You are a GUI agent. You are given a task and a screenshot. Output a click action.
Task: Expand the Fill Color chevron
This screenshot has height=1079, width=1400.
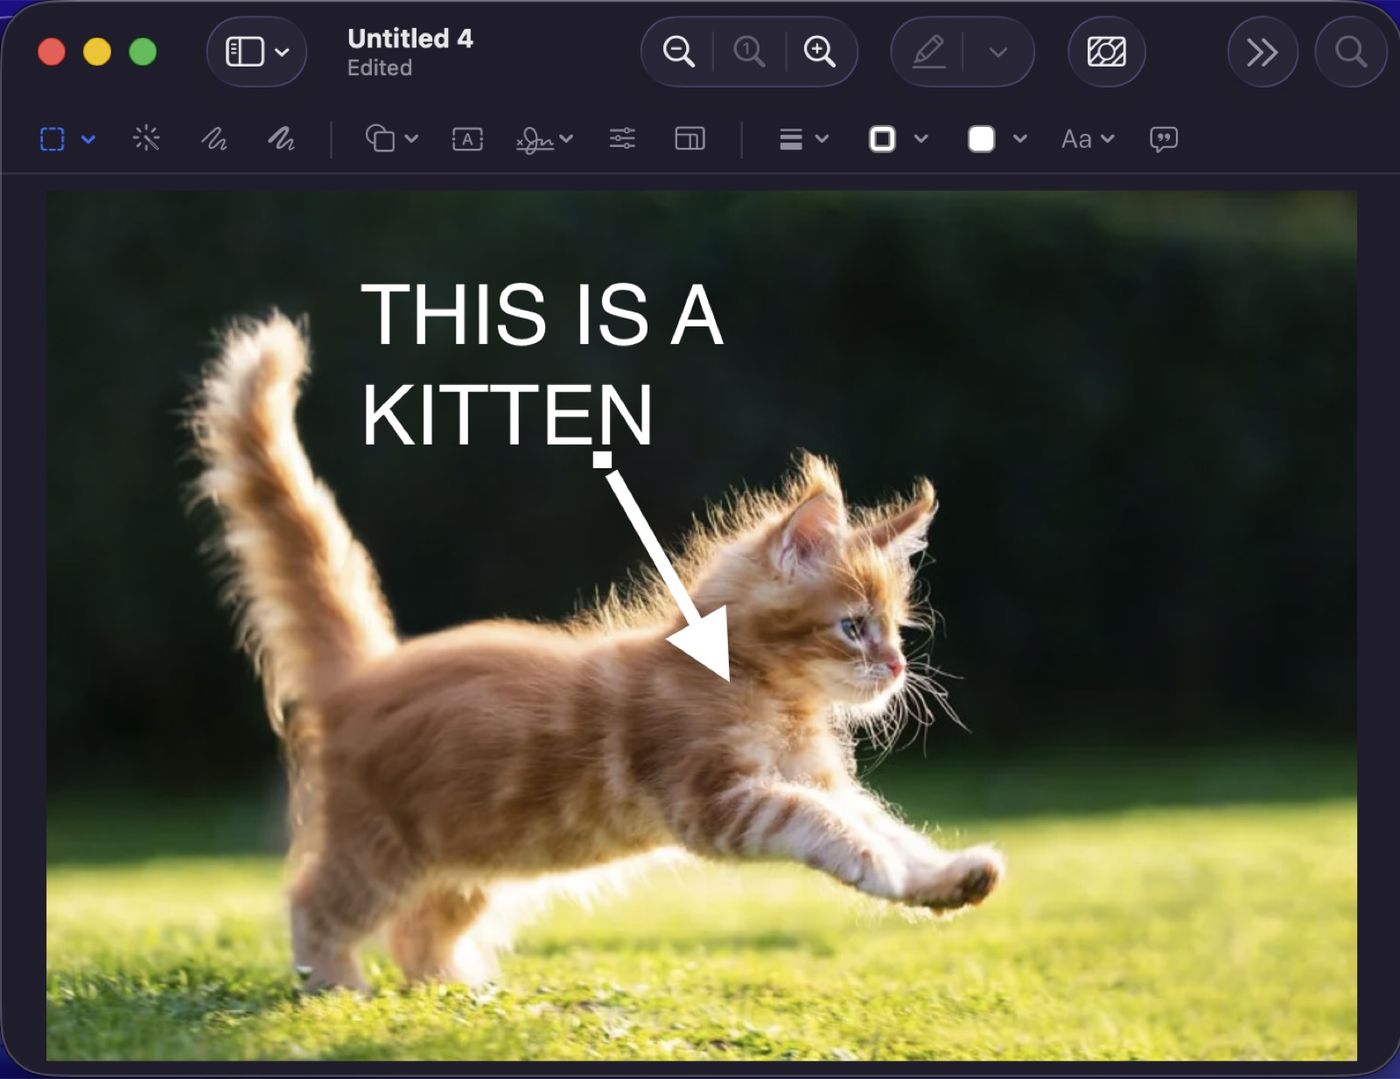1020,139
